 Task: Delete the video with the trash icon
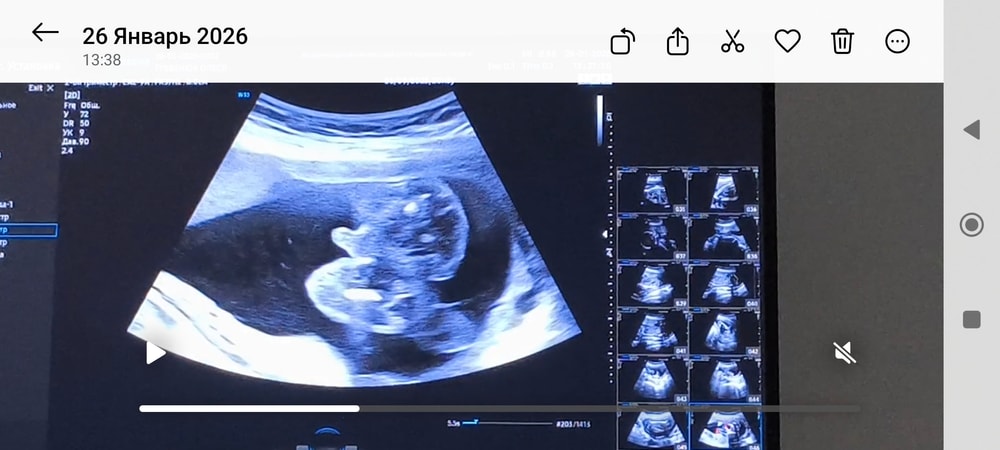point(842,42)
